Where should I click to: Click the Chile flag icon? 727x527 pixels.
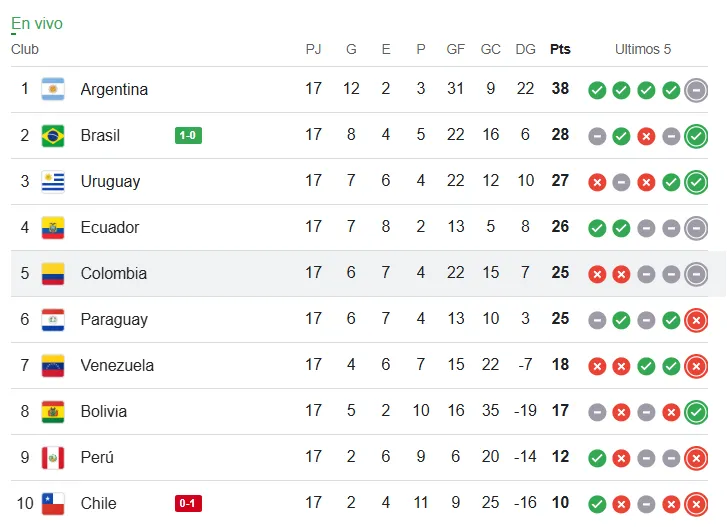pos(53,503)
